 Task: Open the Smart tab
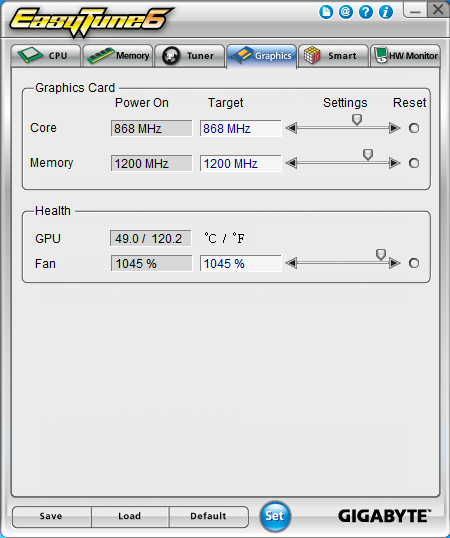point(333,56)
